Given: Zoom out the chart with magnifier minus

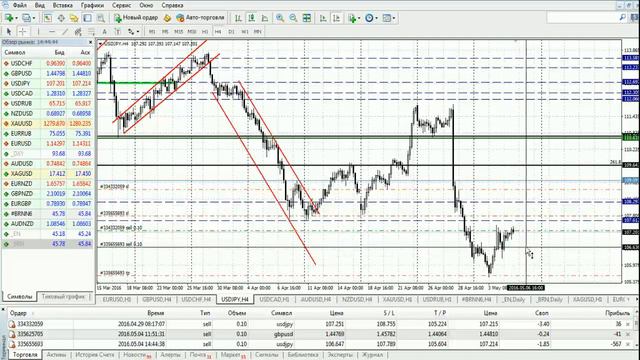Looking at the screenshot, I should (x=293, y=18).
